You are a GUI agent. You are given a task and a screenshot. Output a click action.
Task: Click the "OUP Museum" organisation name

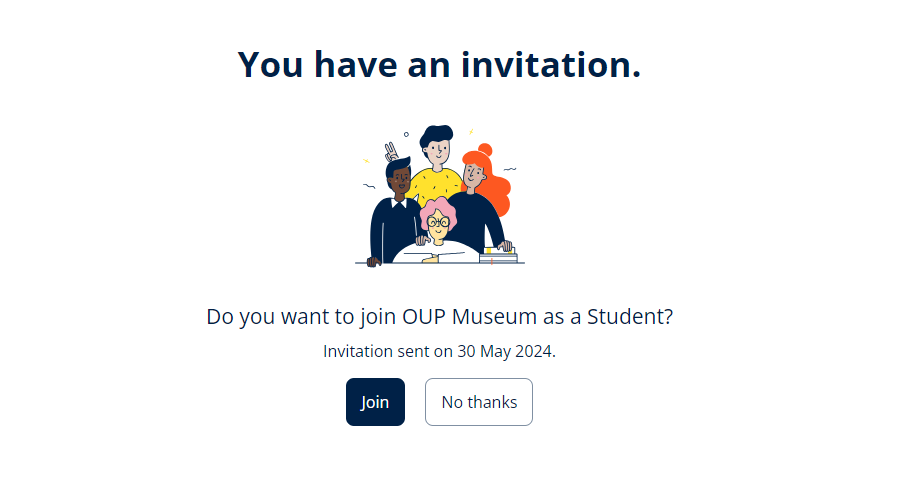tap(469, 316)
